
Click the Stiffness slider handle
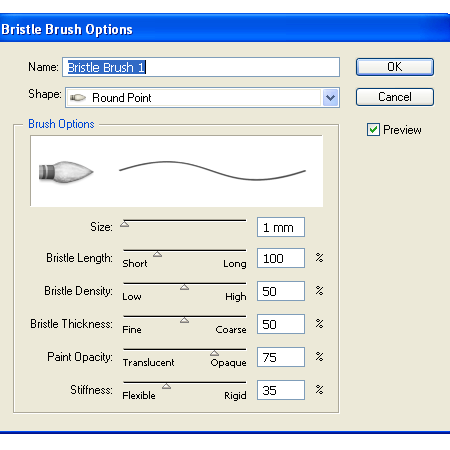(x=166, y=386)
